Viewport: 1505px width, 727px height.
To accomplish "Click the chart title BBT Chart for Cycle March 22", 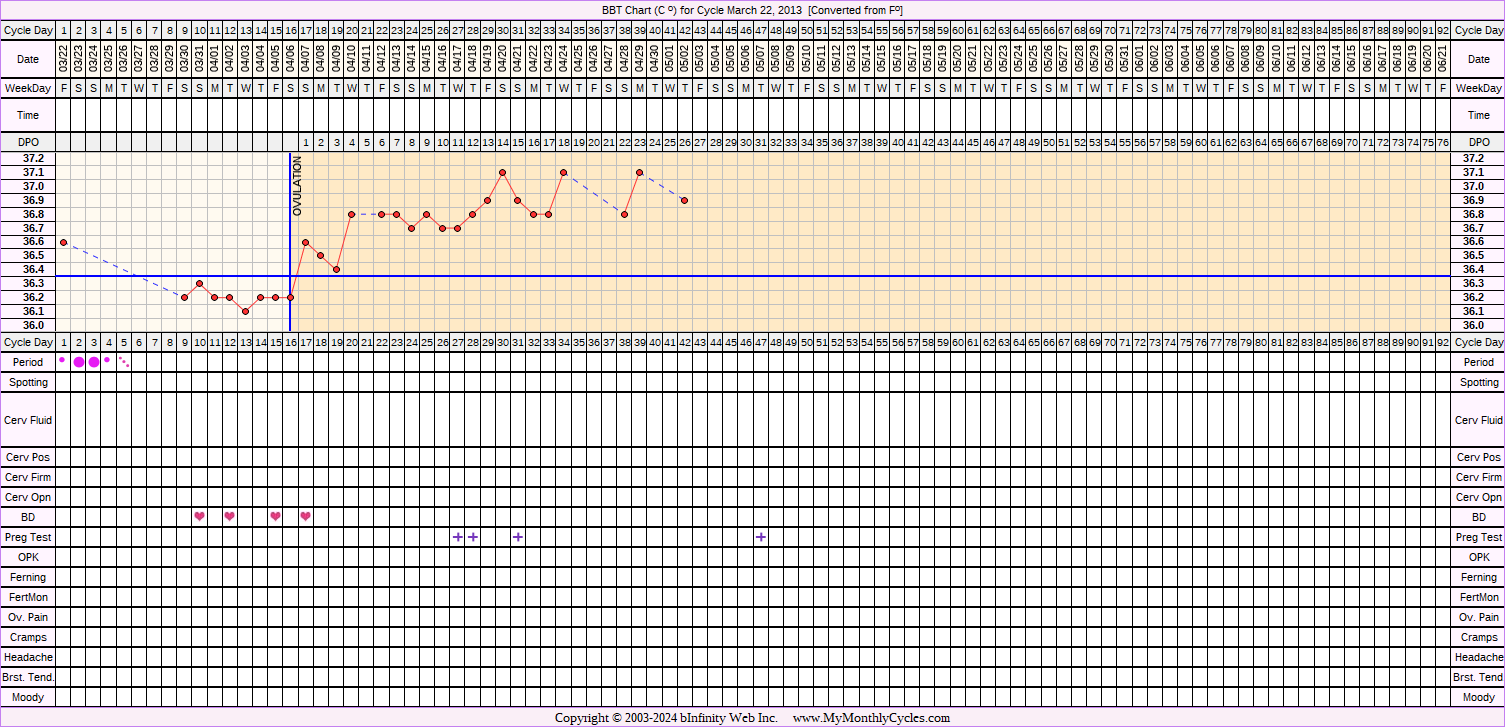I will tap(752, 9).
